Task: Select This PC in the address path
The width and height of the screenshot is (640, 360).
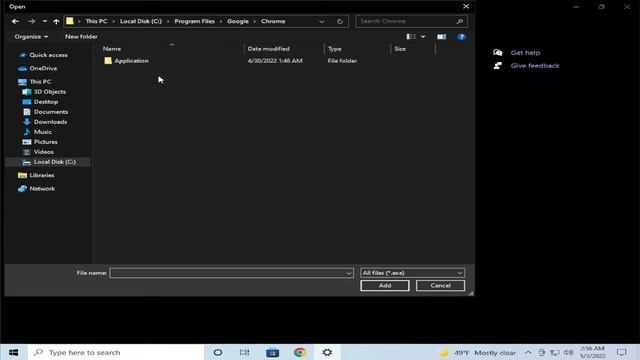Action: (96, 21)
